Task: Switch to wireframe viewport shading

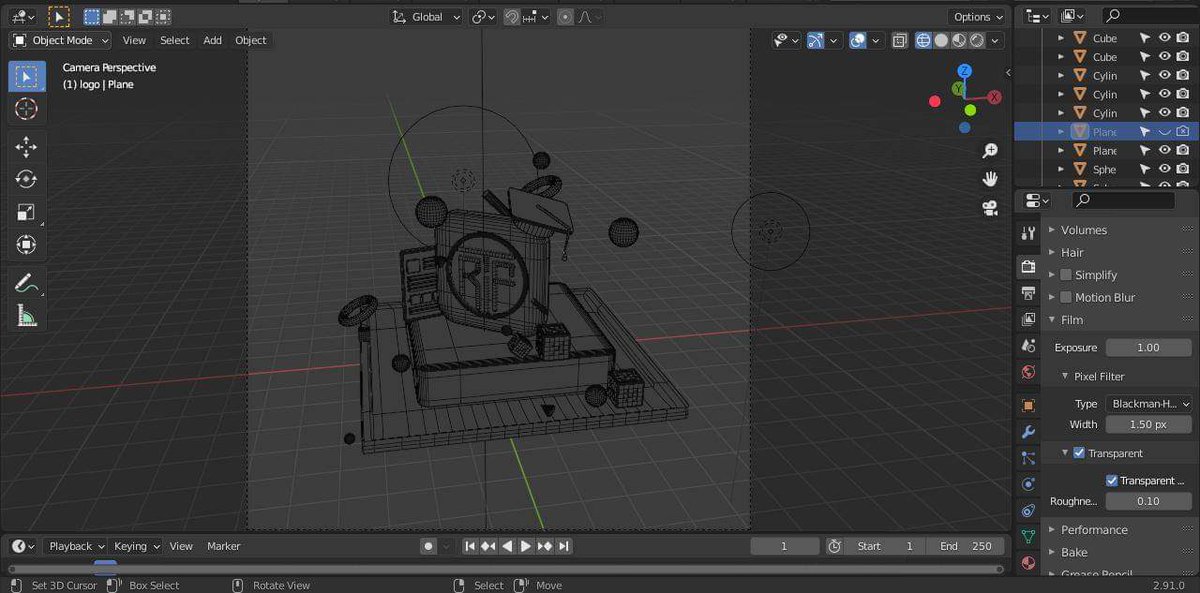Action: [x=923, y=40]
